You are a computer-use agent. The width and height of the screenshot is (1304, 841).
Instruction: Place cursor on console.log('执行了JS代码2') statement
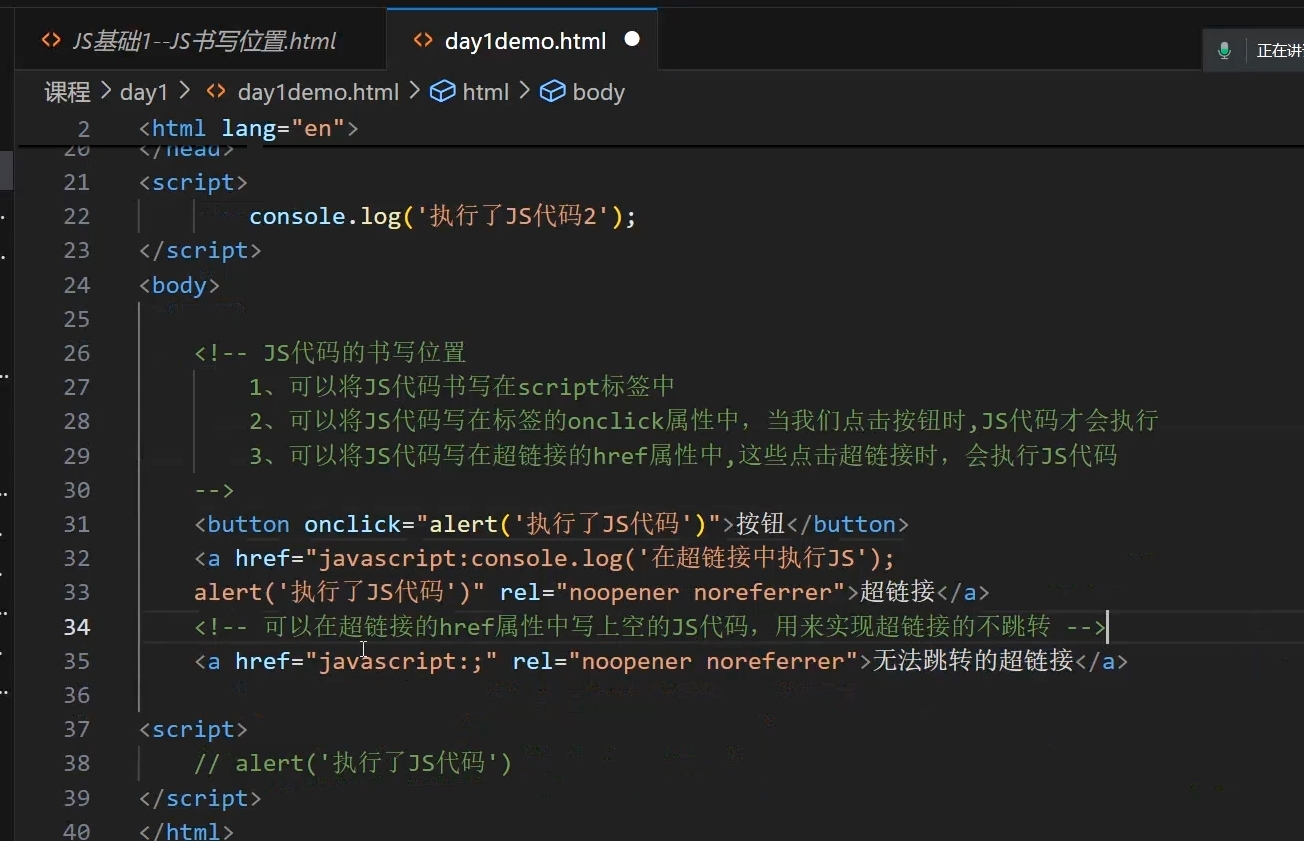[x=442, y=216]
